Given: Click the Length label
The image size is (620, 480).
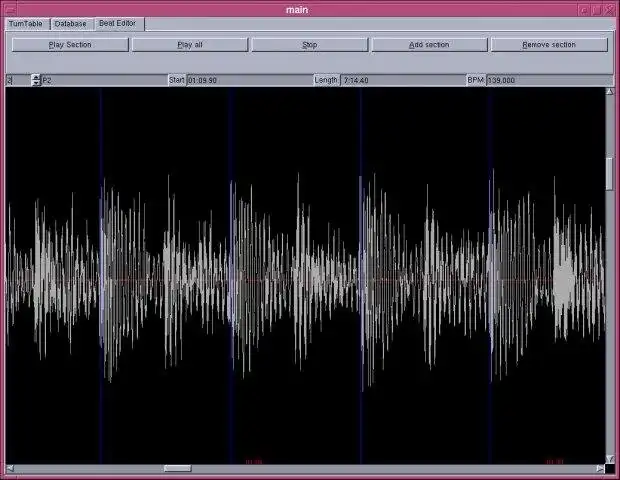Looking at the screenshot, I should coord(326,80).
